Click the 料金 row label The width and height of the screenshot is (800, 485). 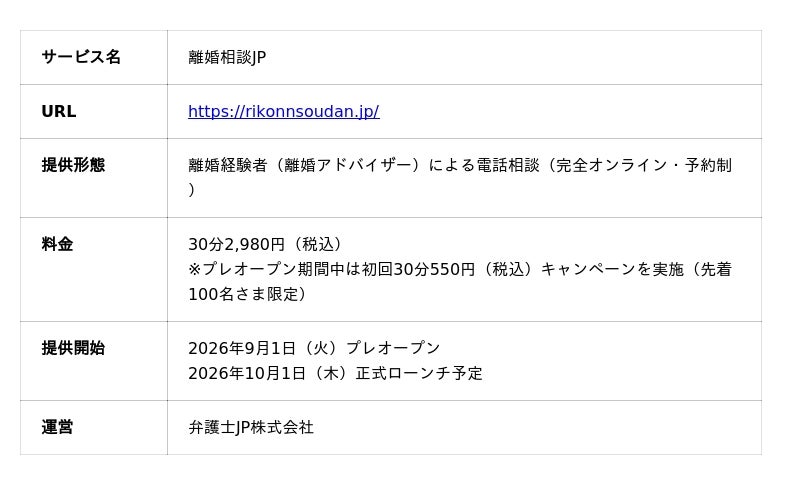[57, 244]
